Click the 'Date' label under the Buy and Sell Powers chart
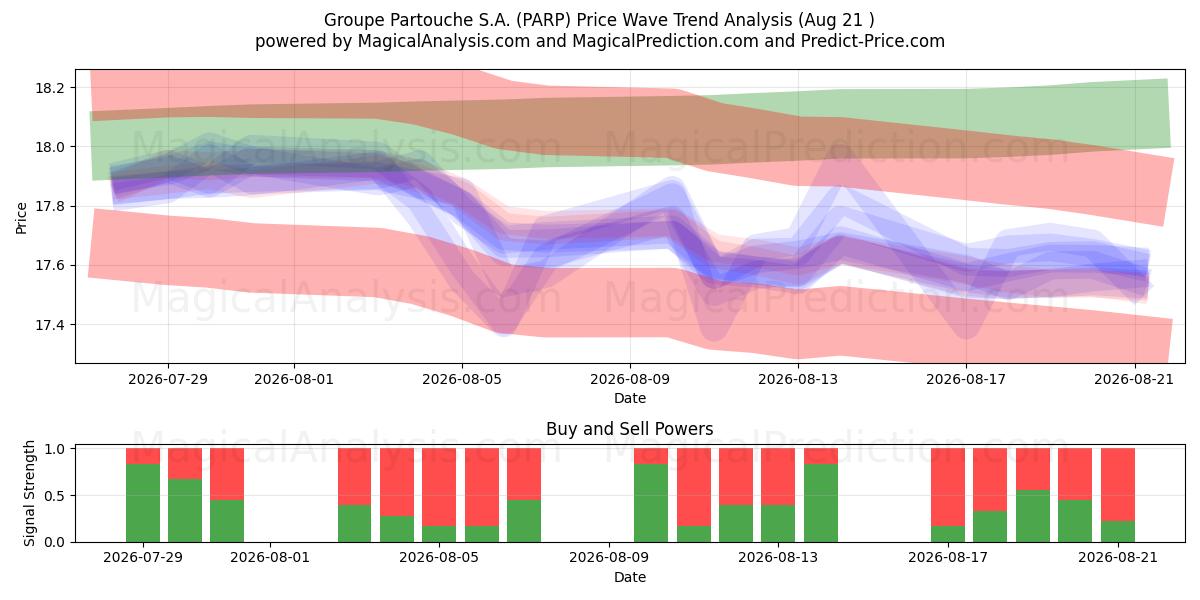This screenshot has width=1200, height=600. click(630, 577)
